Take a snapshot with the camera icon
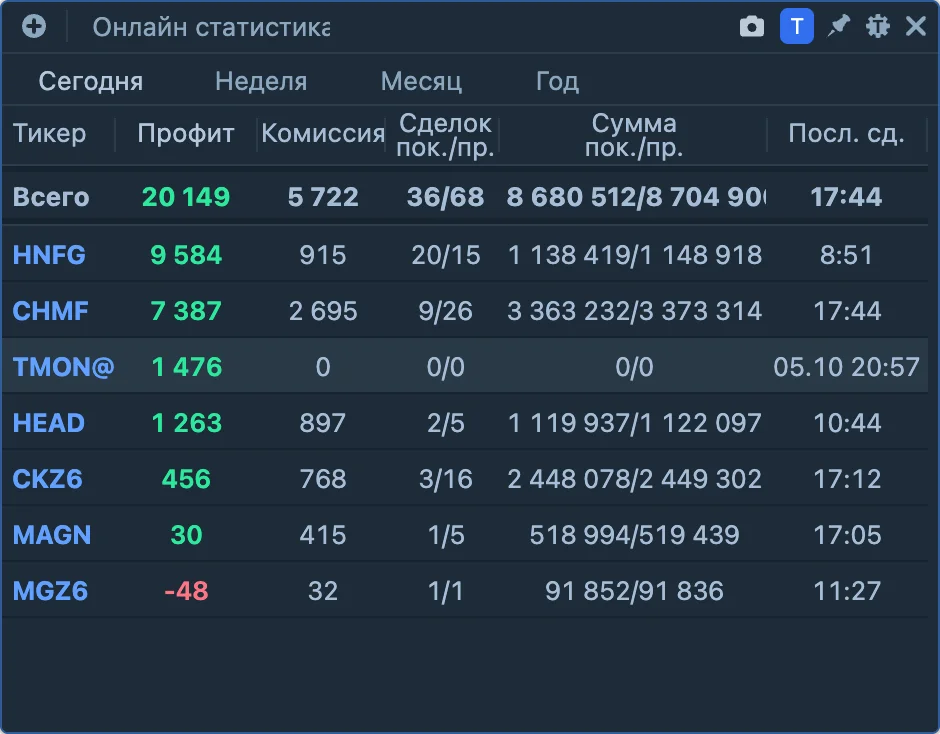Image resolution: width=940 pixels, height=734 pixels. pyautogui.click(x=752, y=27)
